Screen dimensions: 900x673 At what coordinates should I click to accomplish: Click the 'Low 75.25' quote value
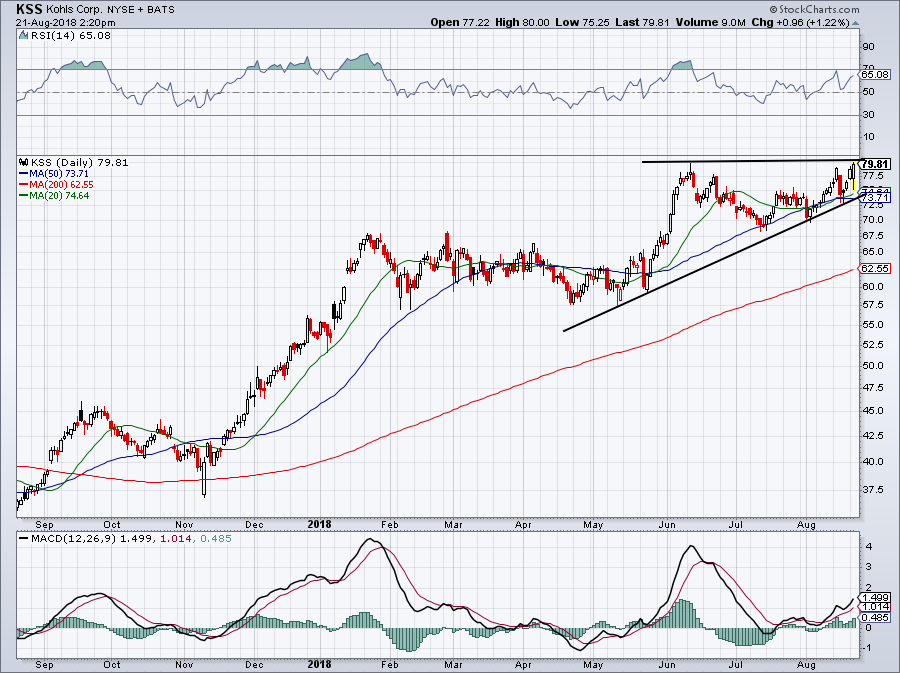581,23
